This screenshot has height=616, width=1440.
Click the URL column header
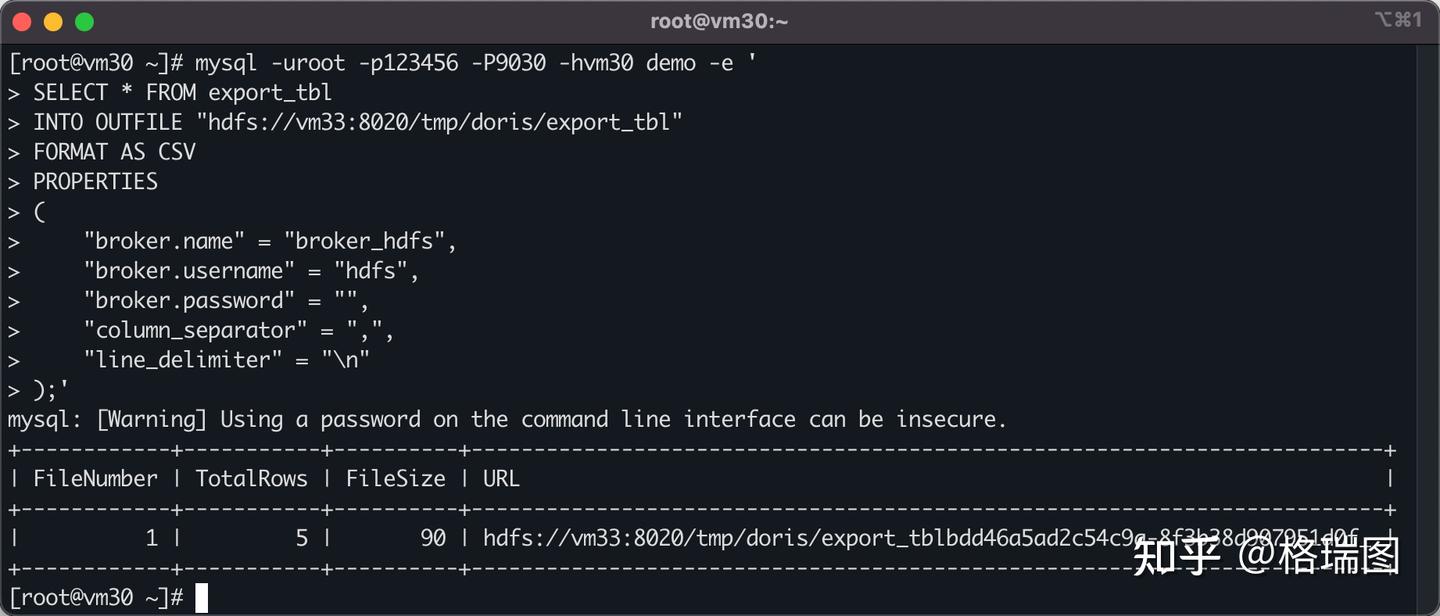(501, 479)
